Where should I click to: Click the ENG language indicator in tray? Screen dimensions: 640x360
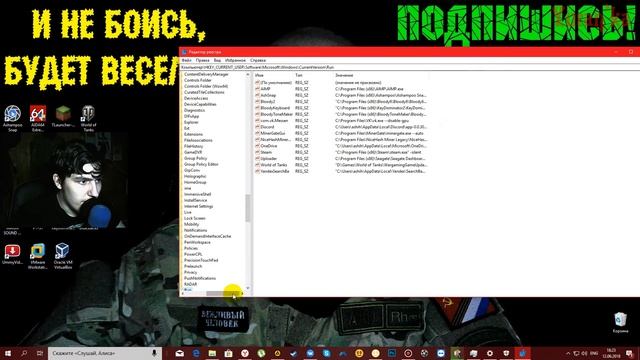click(x=594, y=353)
